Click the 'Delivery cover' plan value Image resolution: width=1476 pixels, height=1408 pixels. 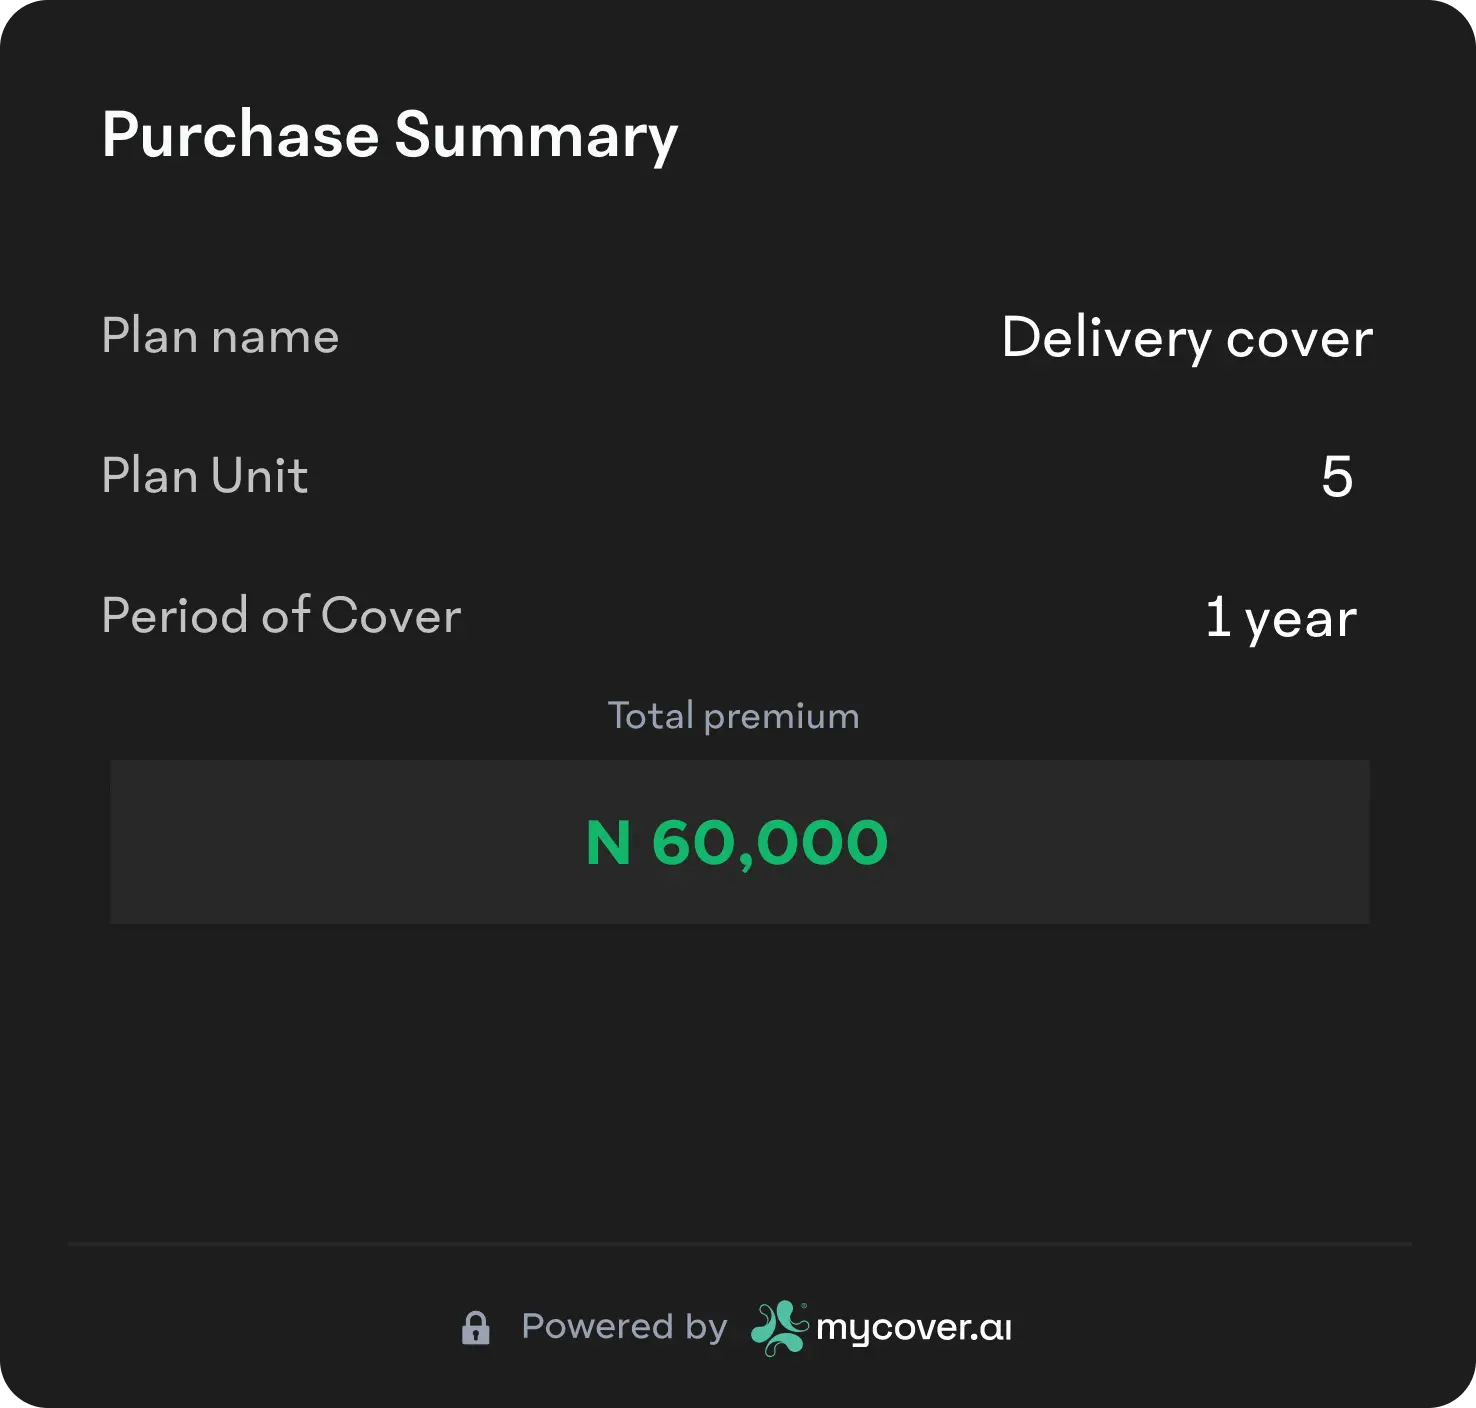(x=1186, y=338)
